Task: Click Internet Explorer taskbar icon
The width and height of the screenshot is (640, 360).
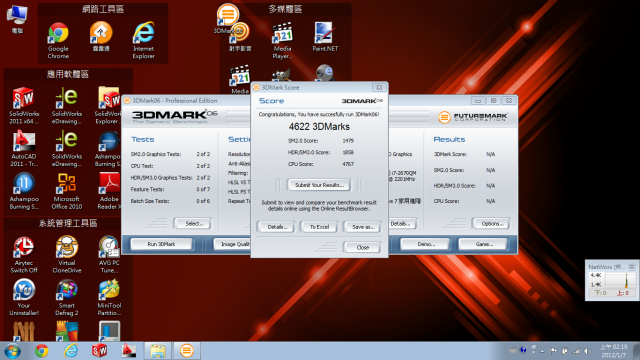Action: click(x=70, y=351)
